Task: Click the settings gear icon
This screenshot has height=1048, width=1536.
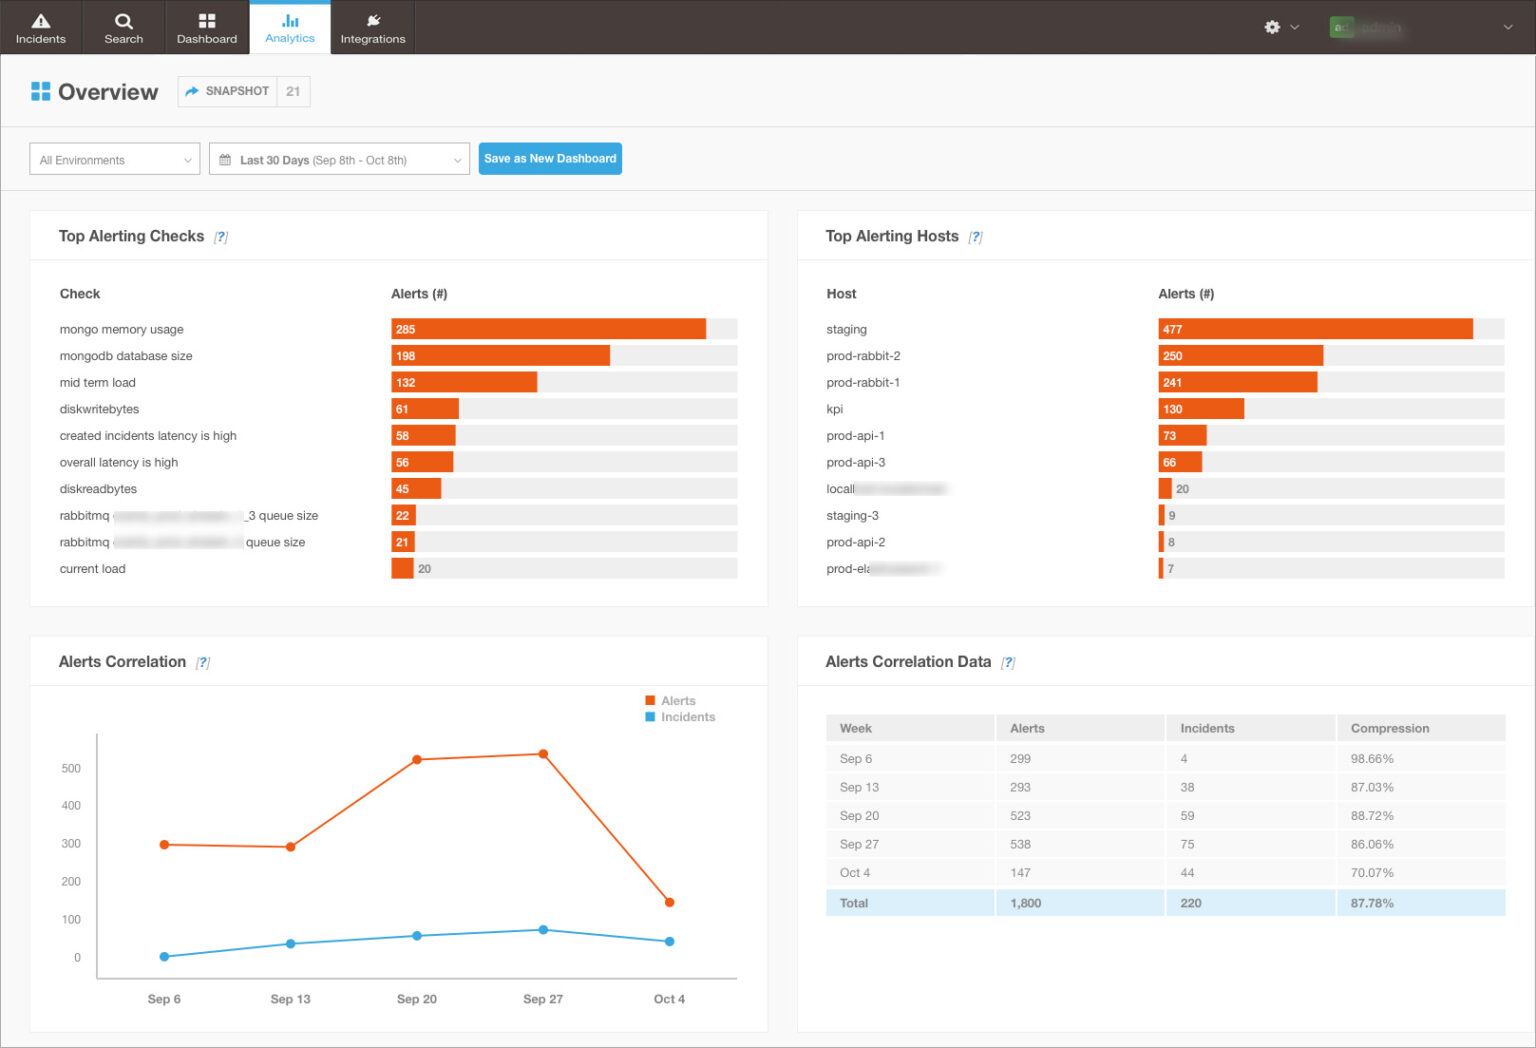Action: [x=1273, y=28]
